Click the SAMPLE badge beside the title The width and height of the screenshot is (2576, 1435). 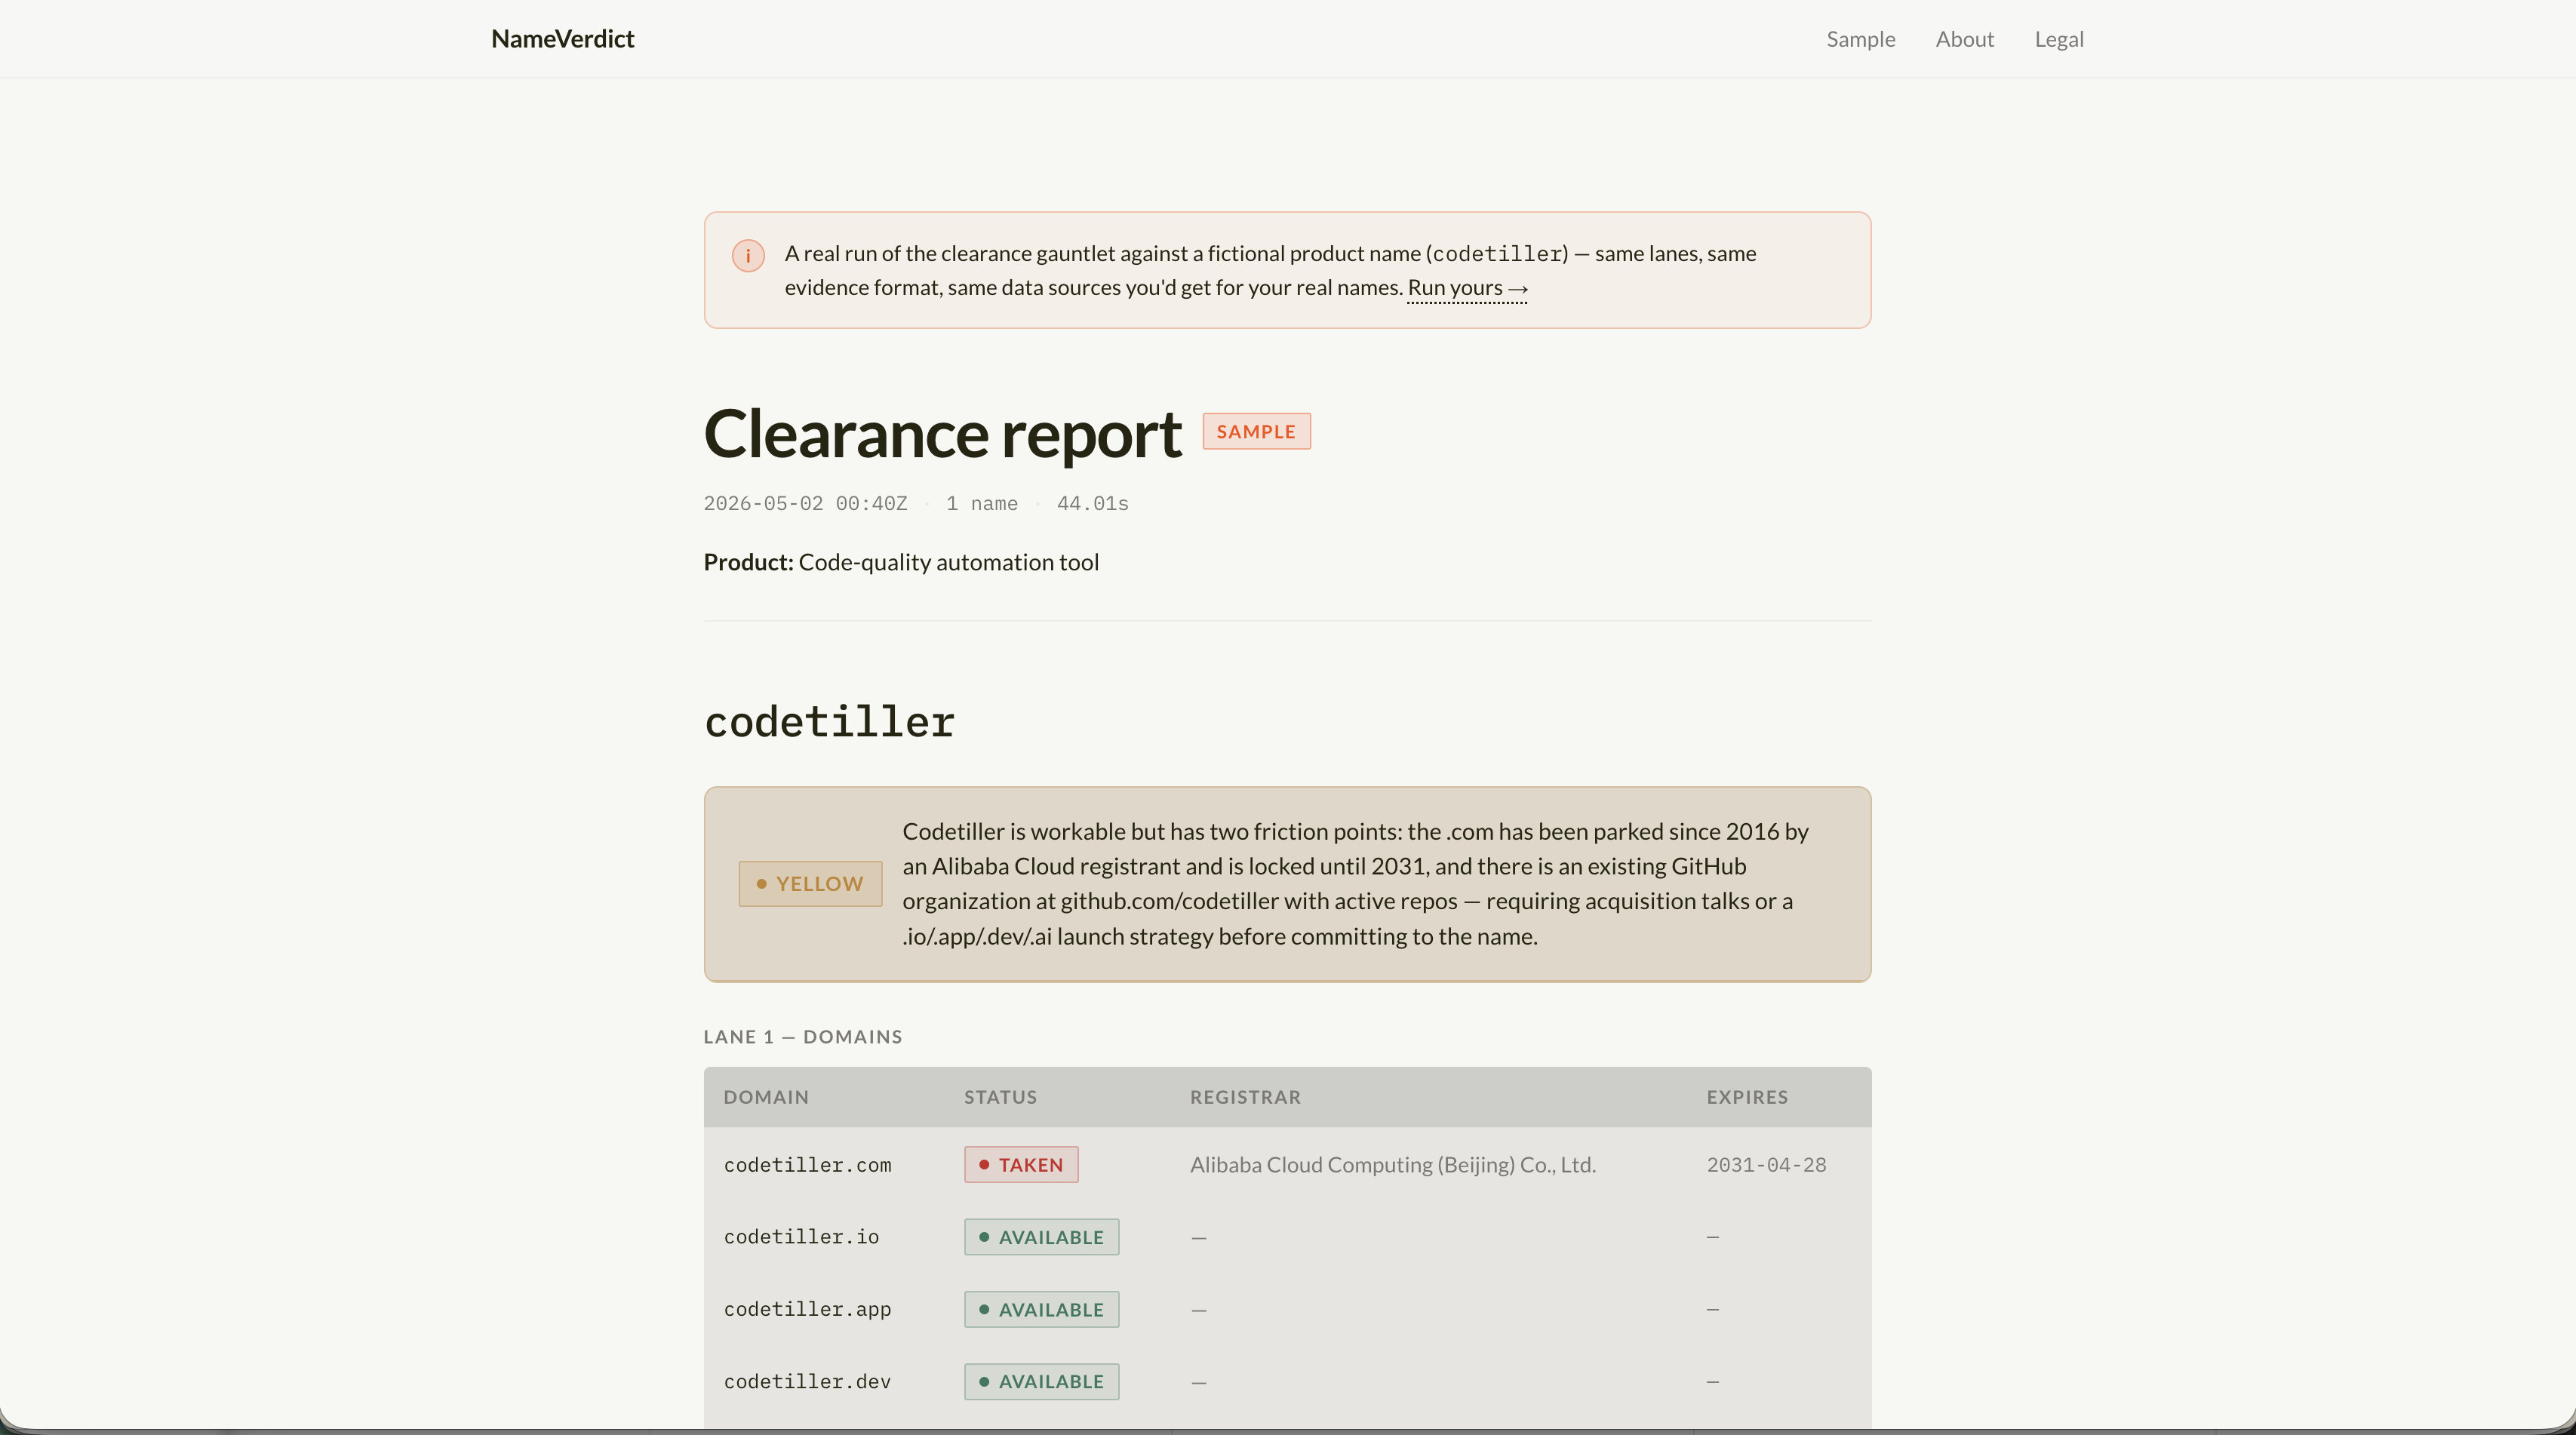[x=1256, y=432]
